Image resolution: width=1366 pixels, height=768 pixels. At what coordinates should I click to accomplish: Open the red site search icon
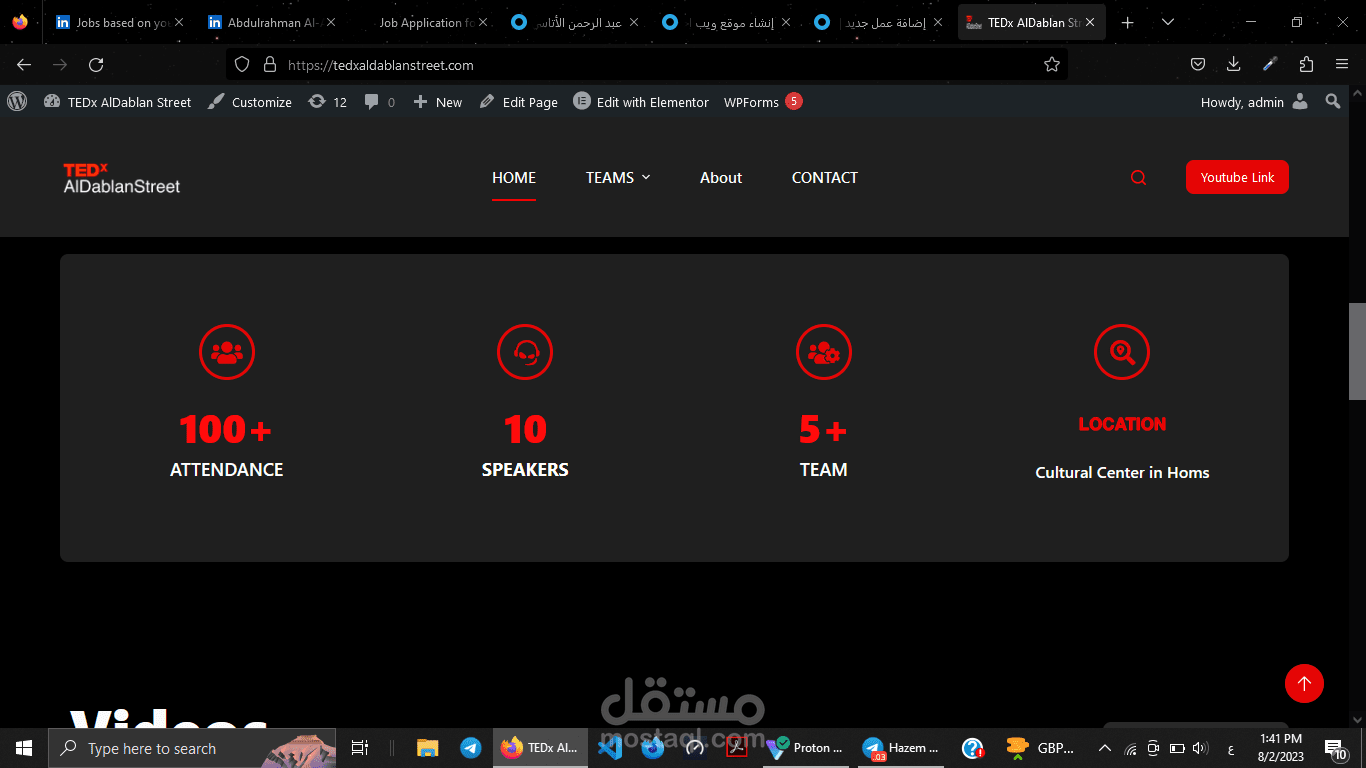pyautogui.click(x=1138, y=178)
